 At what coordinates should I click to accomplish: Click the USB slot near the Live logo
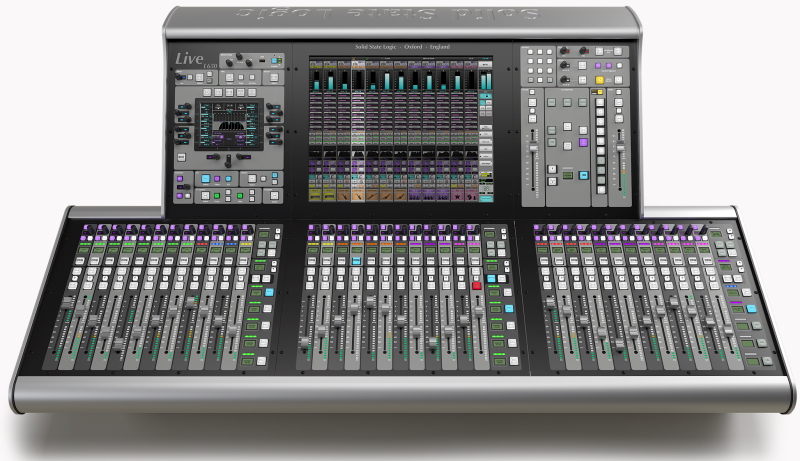tap(262, 61)
